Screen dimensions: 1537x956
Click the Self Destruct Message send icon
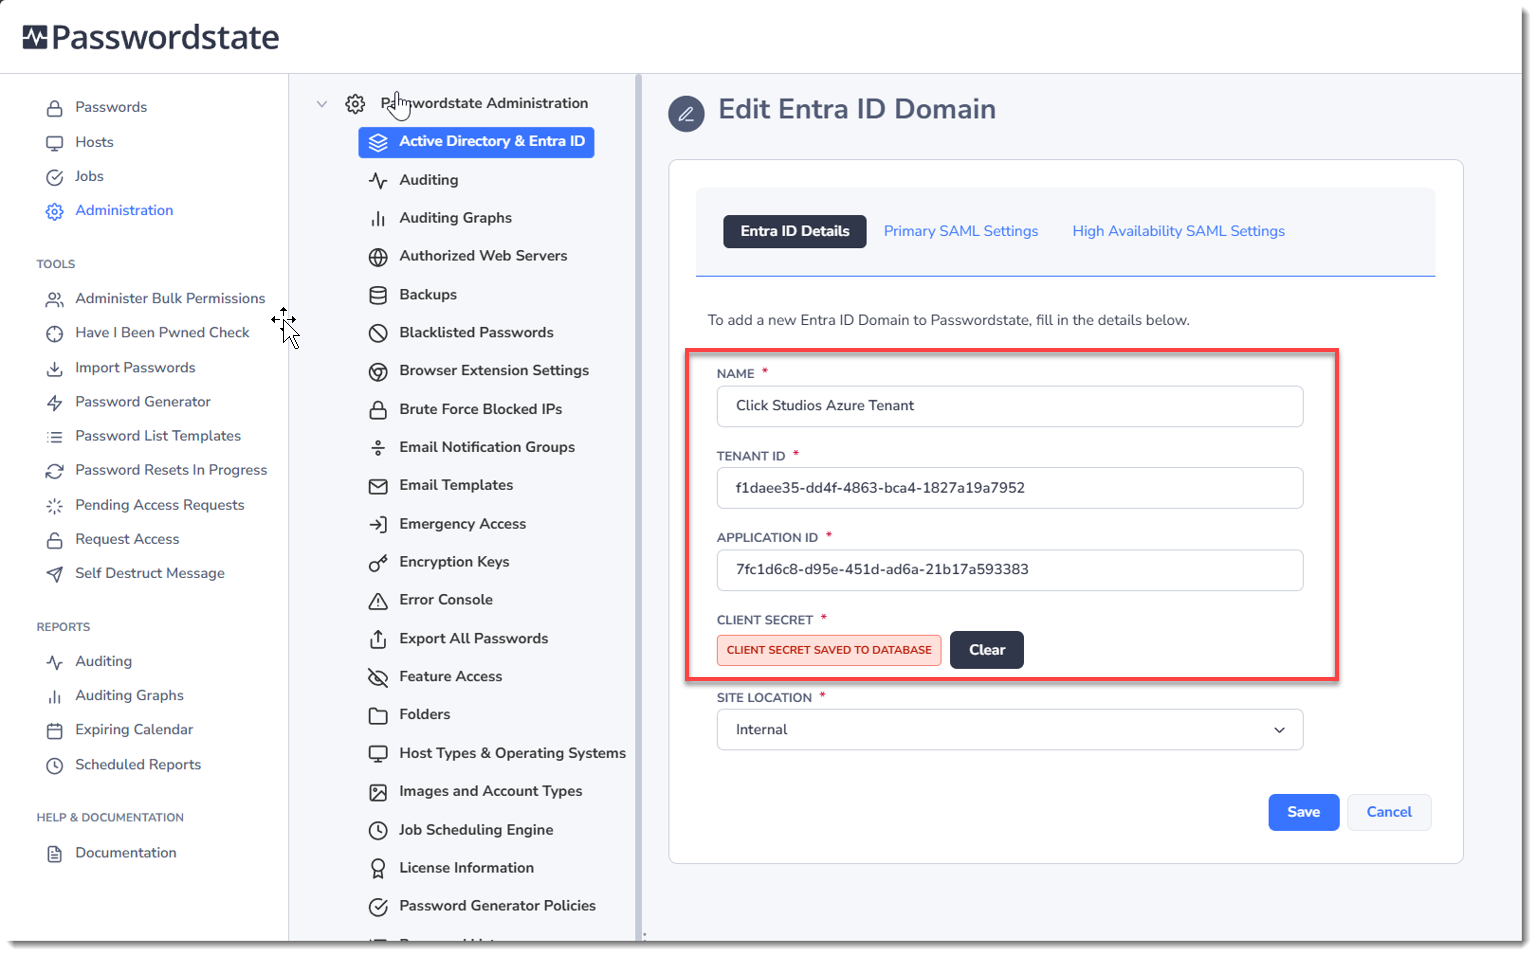click(x=55, y=574)
